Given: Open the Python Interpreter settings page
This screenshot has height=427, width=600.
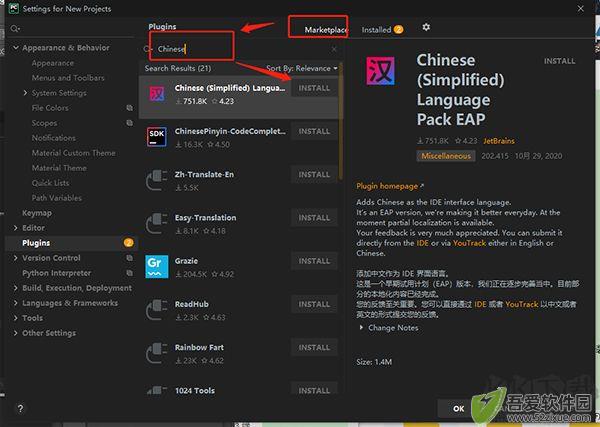Looking at the screenshot, I should pos(57,273).
